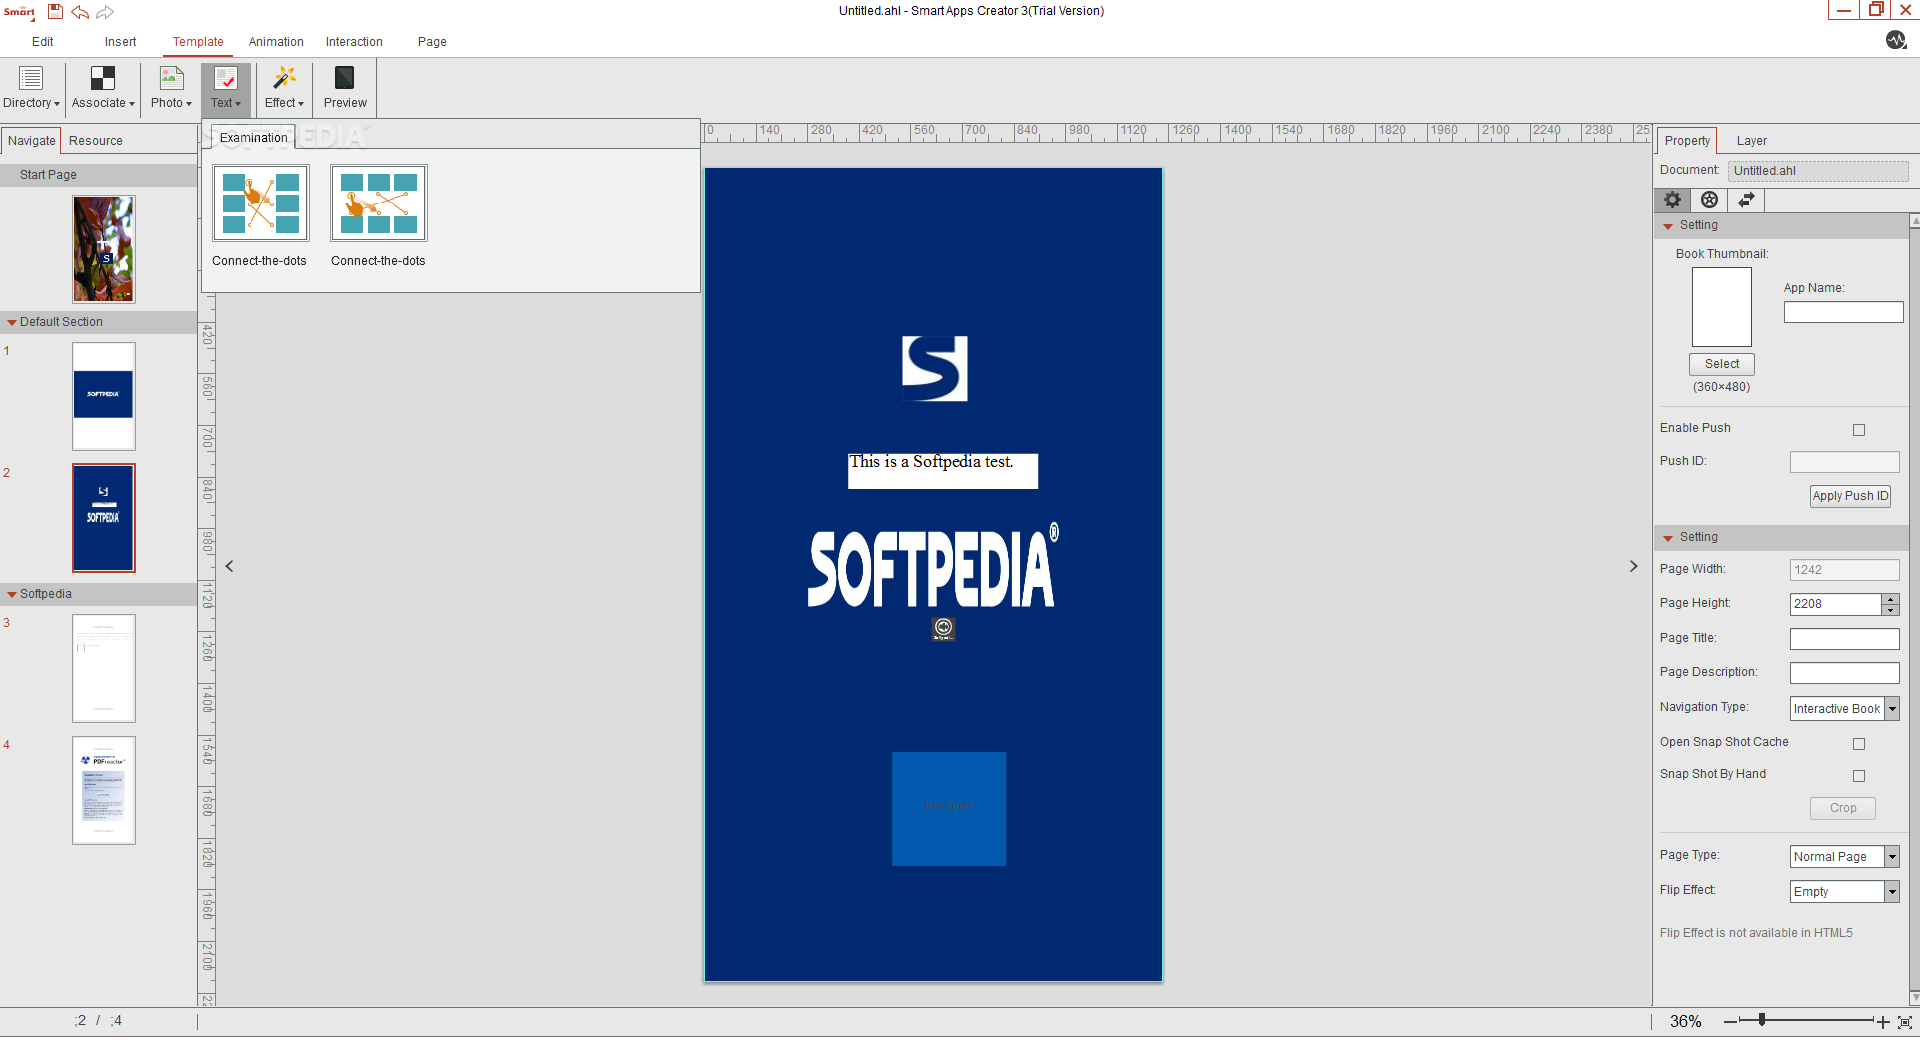Click Page Description input field
The height and width of the screenshot is (1040, 1920).
pyautogui.click(x=1844, y=673)
